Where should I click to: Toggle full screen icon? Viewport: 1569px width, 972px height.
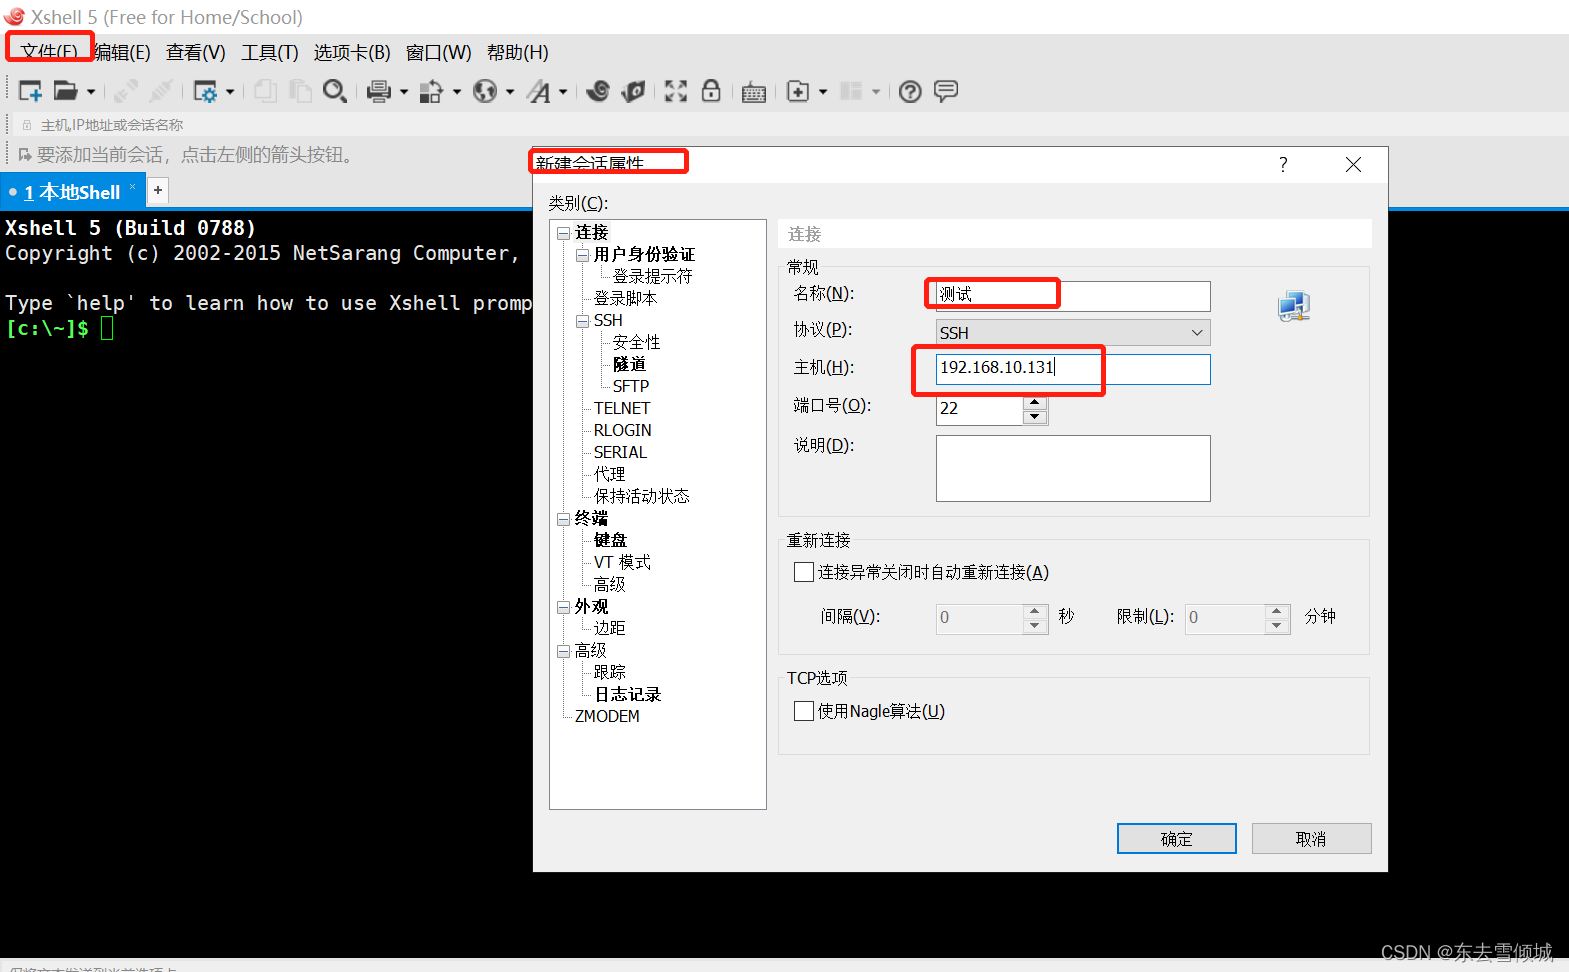coord(676,91)
